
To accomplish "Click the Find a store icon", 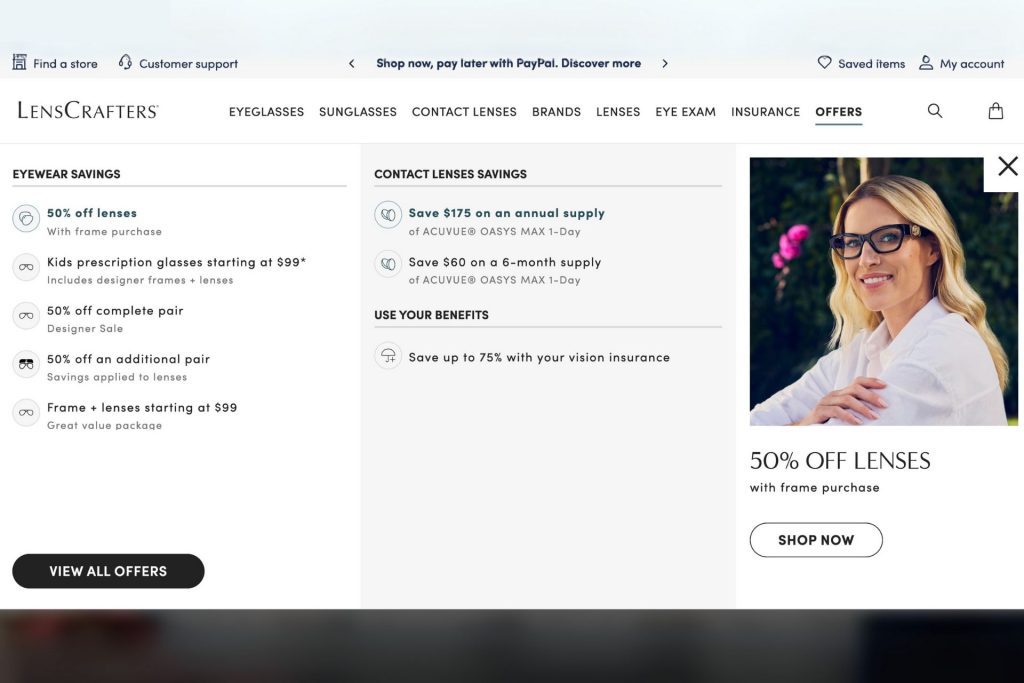I will pos(18,62).
